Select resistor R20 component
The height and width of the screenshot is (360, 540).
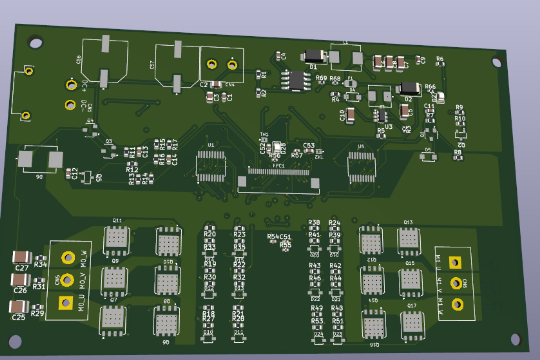click(209, 228)
